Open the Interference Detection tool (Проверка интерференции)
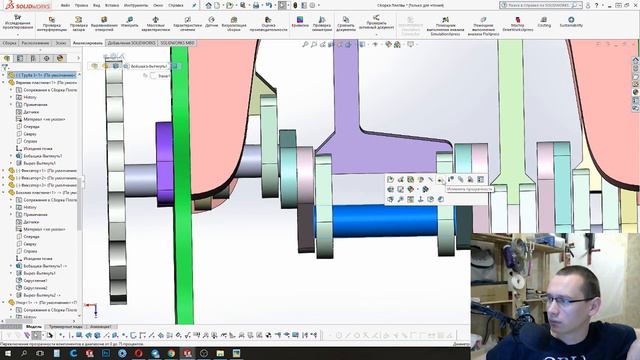Image resolution: width=640 pixels, height=360 pixels. tap(52, 24)
